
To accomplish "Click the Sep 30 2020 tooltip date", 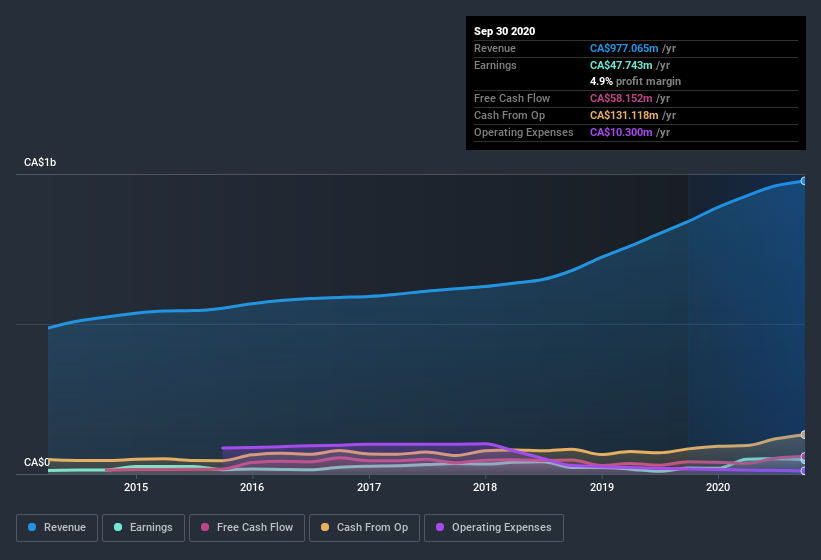I will click(x=504, y=31).
